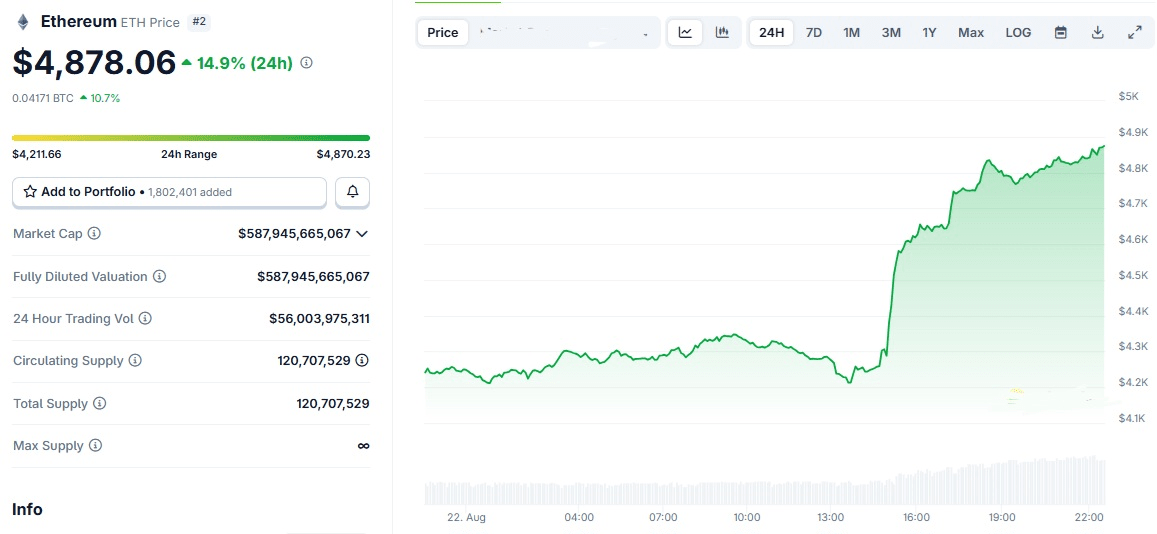Click the $5K axis label
The image size is (1157, 534).
1129,96
